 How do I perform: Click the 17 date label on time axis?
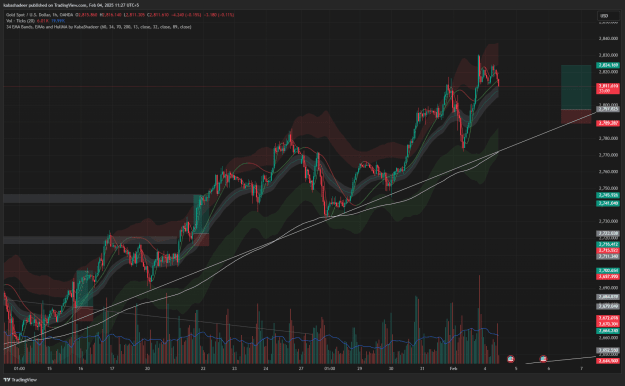[x=112, y=368]
